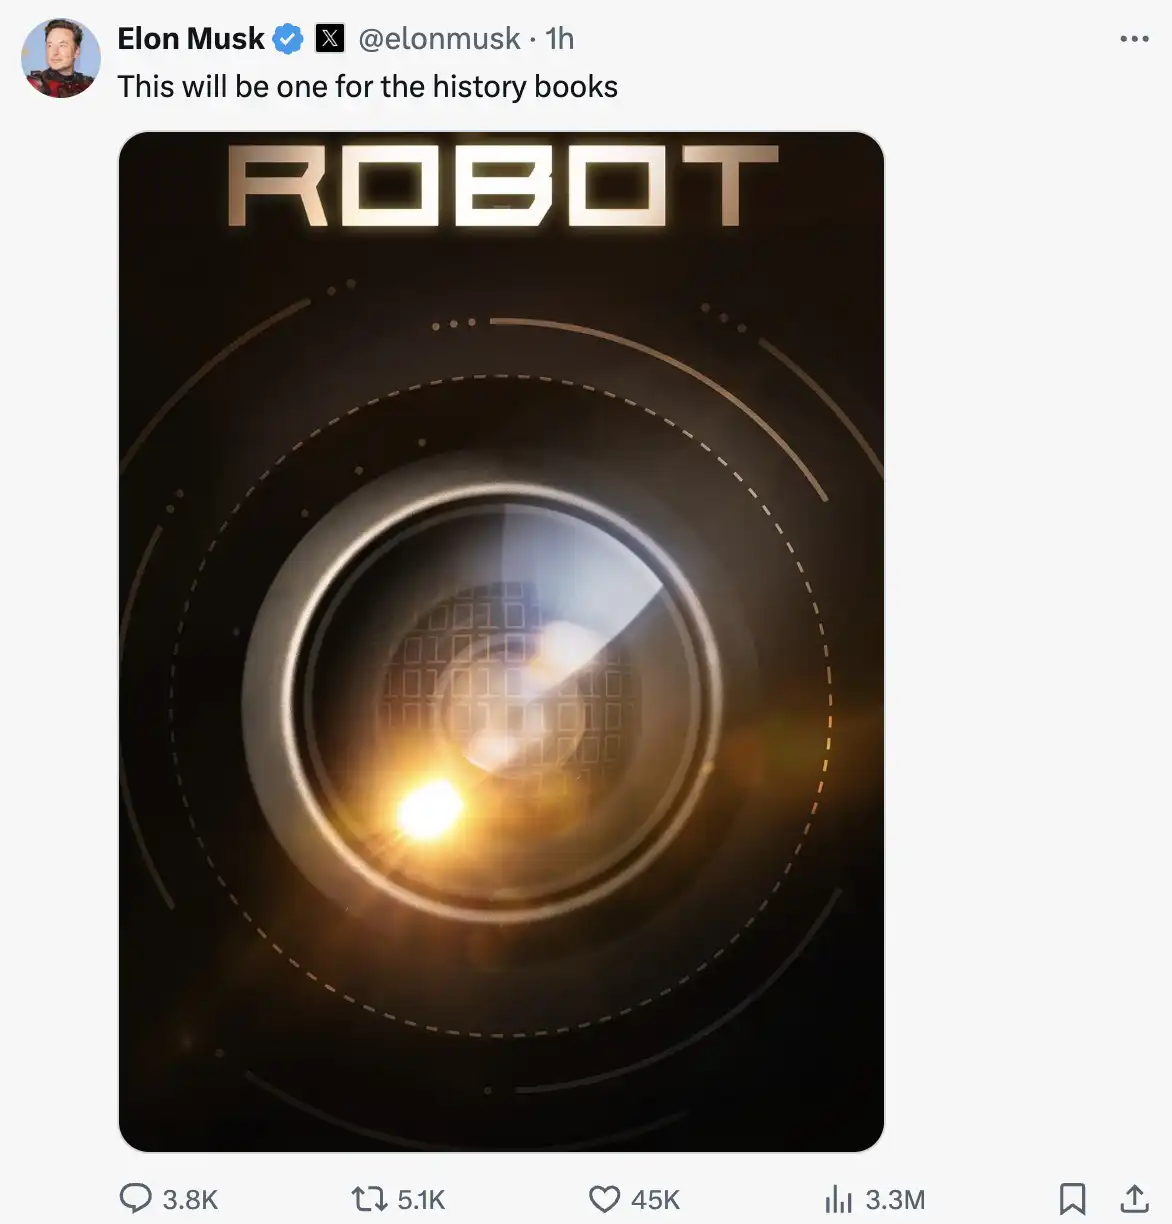The width and height of the screenshot is (1172, 1224).
Task: Click the 1h timestamp
Action: pyautogui.click(x=560, y=39)
